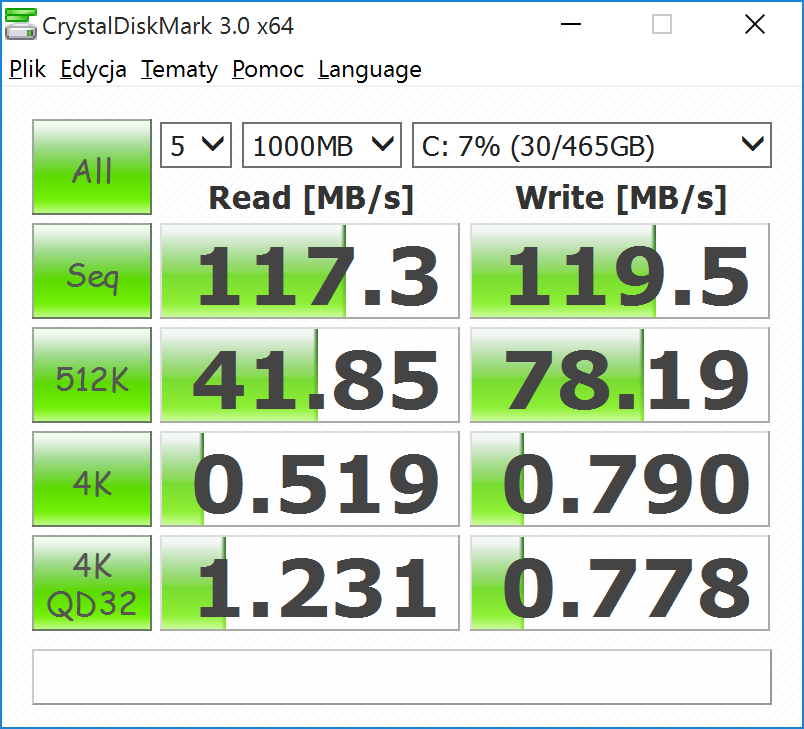Run the 4K random test
This screenshot has width=804, height=729.
[x=92, y=479]
